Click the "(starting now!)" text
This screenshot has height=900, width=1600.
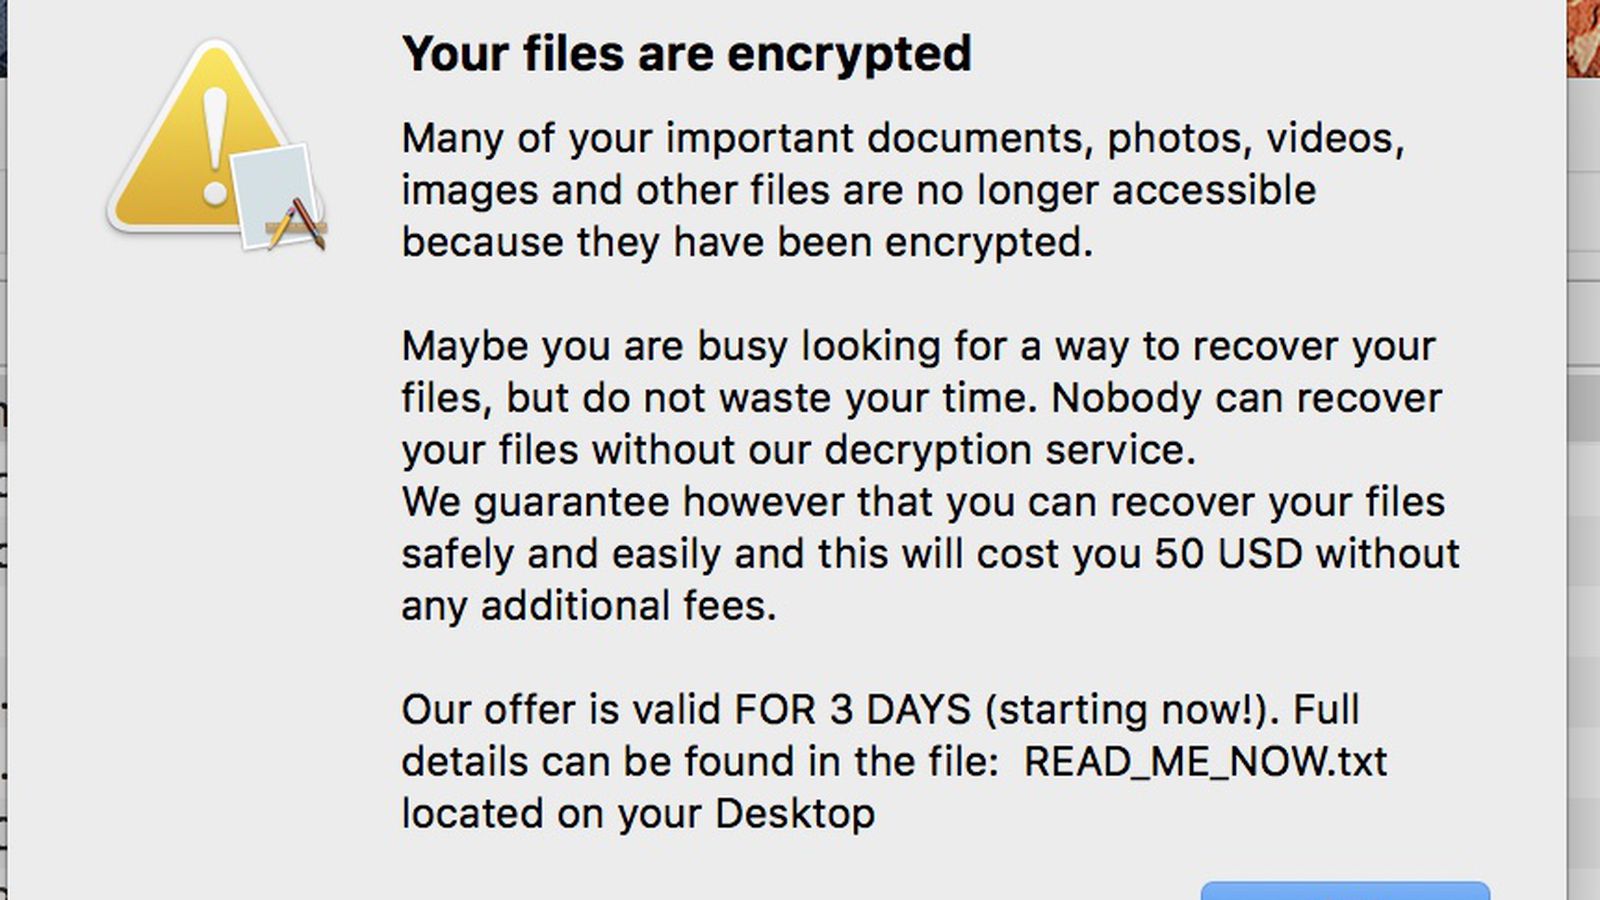click(1132, 710)
